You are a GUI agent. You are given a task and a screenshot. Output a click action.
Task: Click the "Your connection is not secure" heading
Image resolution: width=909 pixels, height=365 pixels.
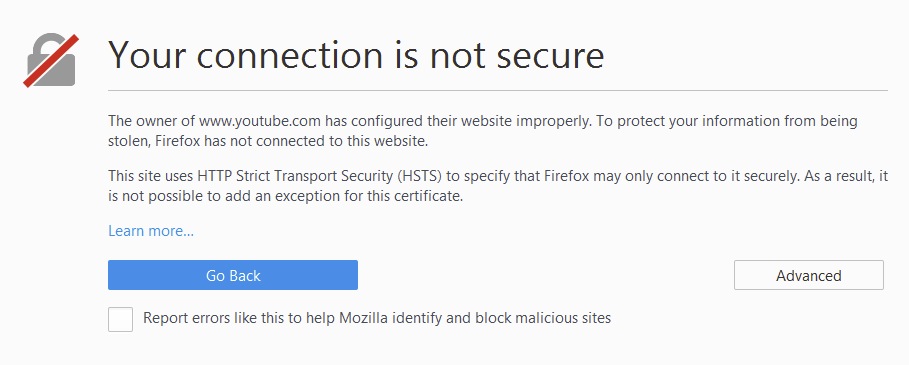[356, 55]
